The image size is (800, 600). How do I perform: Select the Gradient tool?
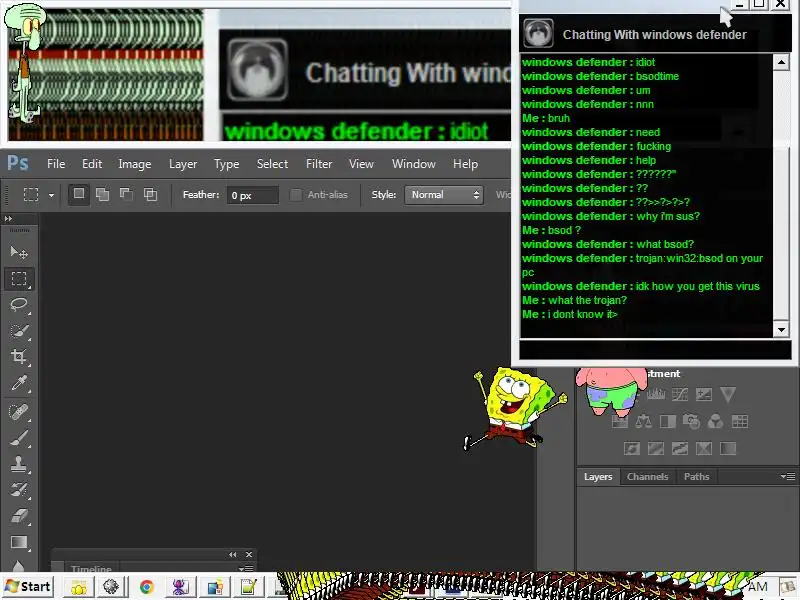pyautogui.click(x=19, y=542)
